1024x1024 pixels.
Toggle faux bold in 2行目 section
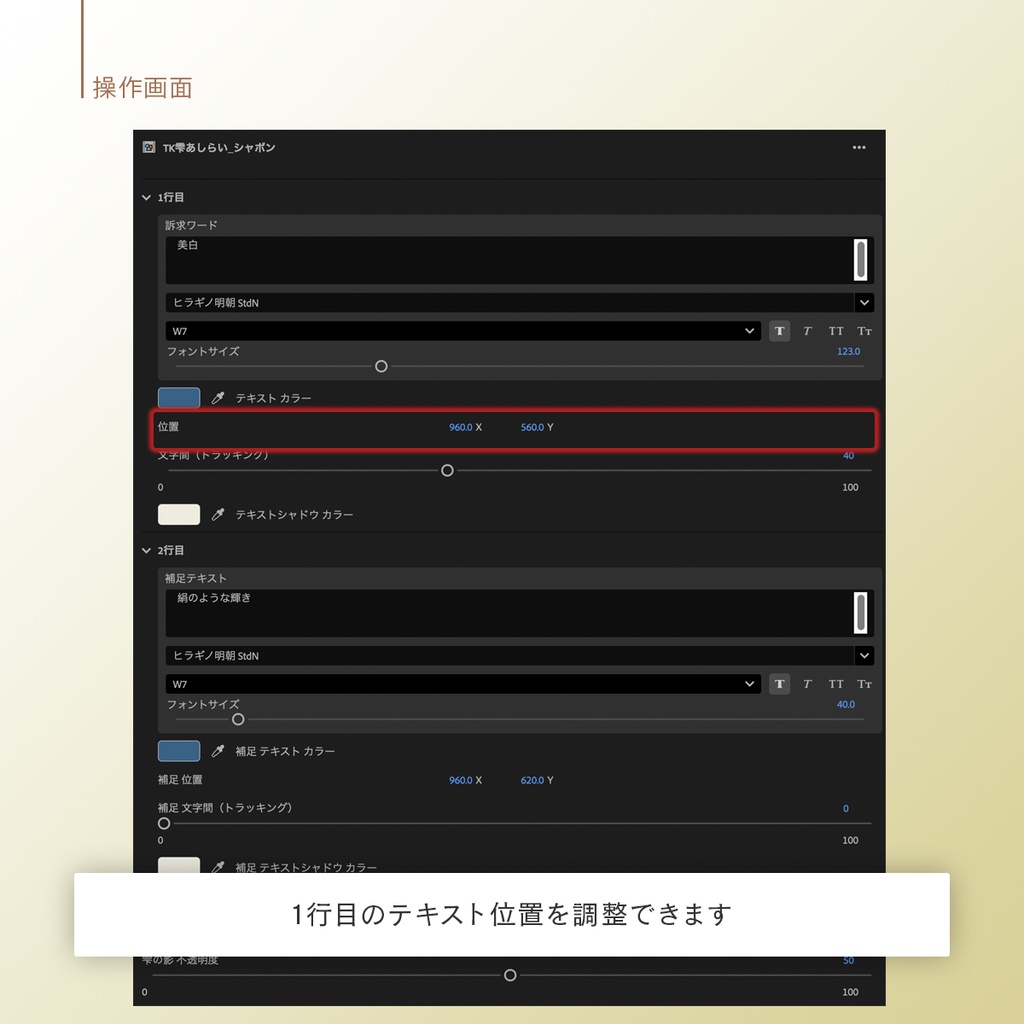point(779,684)
